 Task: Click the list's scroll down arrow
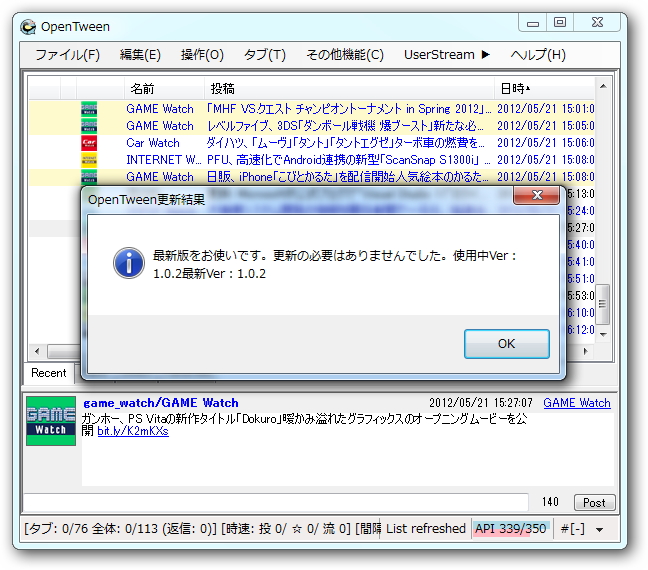pos(603,334)
